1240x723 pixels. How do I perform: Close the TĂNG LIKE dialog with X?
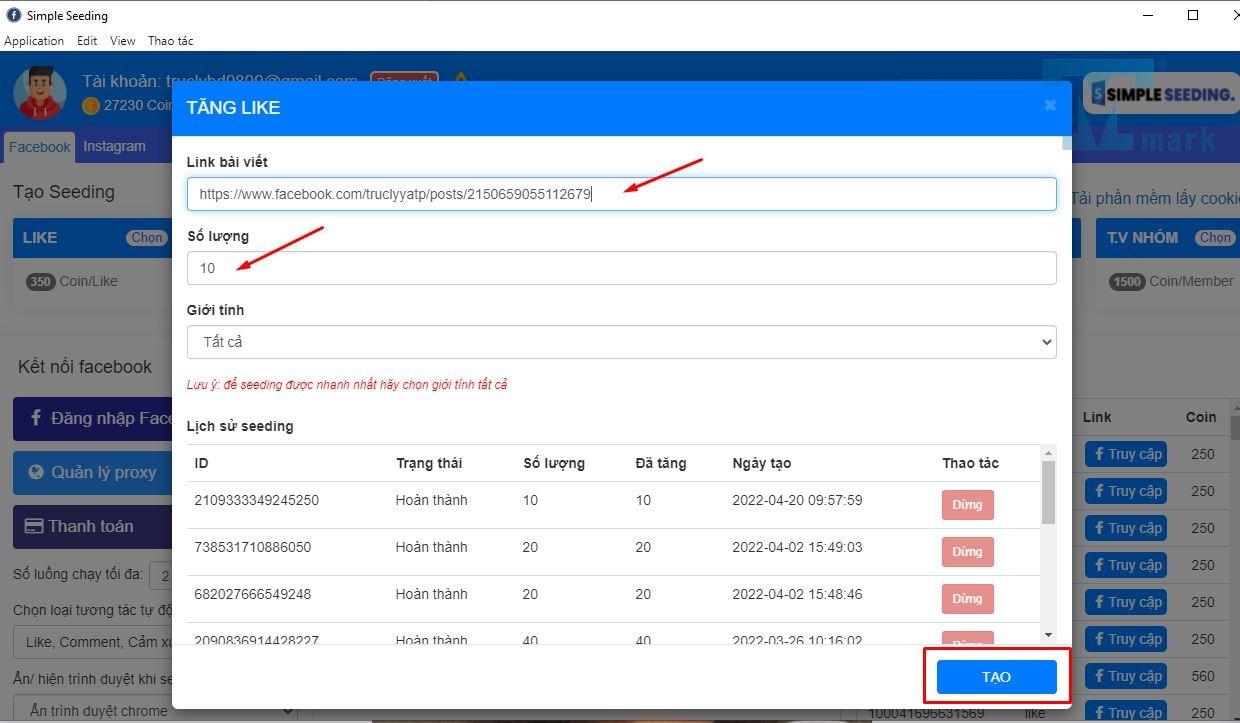(x=1049, y=105)
